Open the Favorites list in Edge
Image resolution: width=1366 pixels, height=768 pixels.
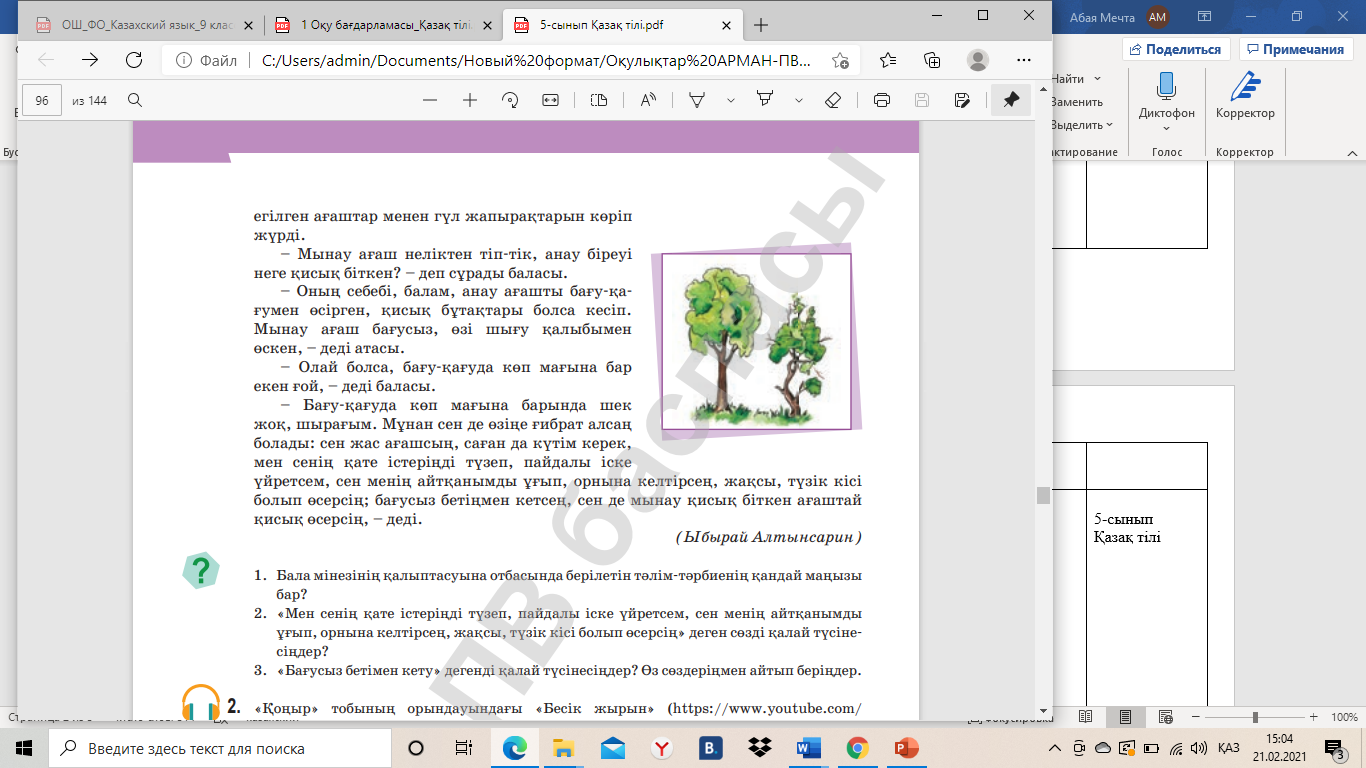click(x=889, y=60)
